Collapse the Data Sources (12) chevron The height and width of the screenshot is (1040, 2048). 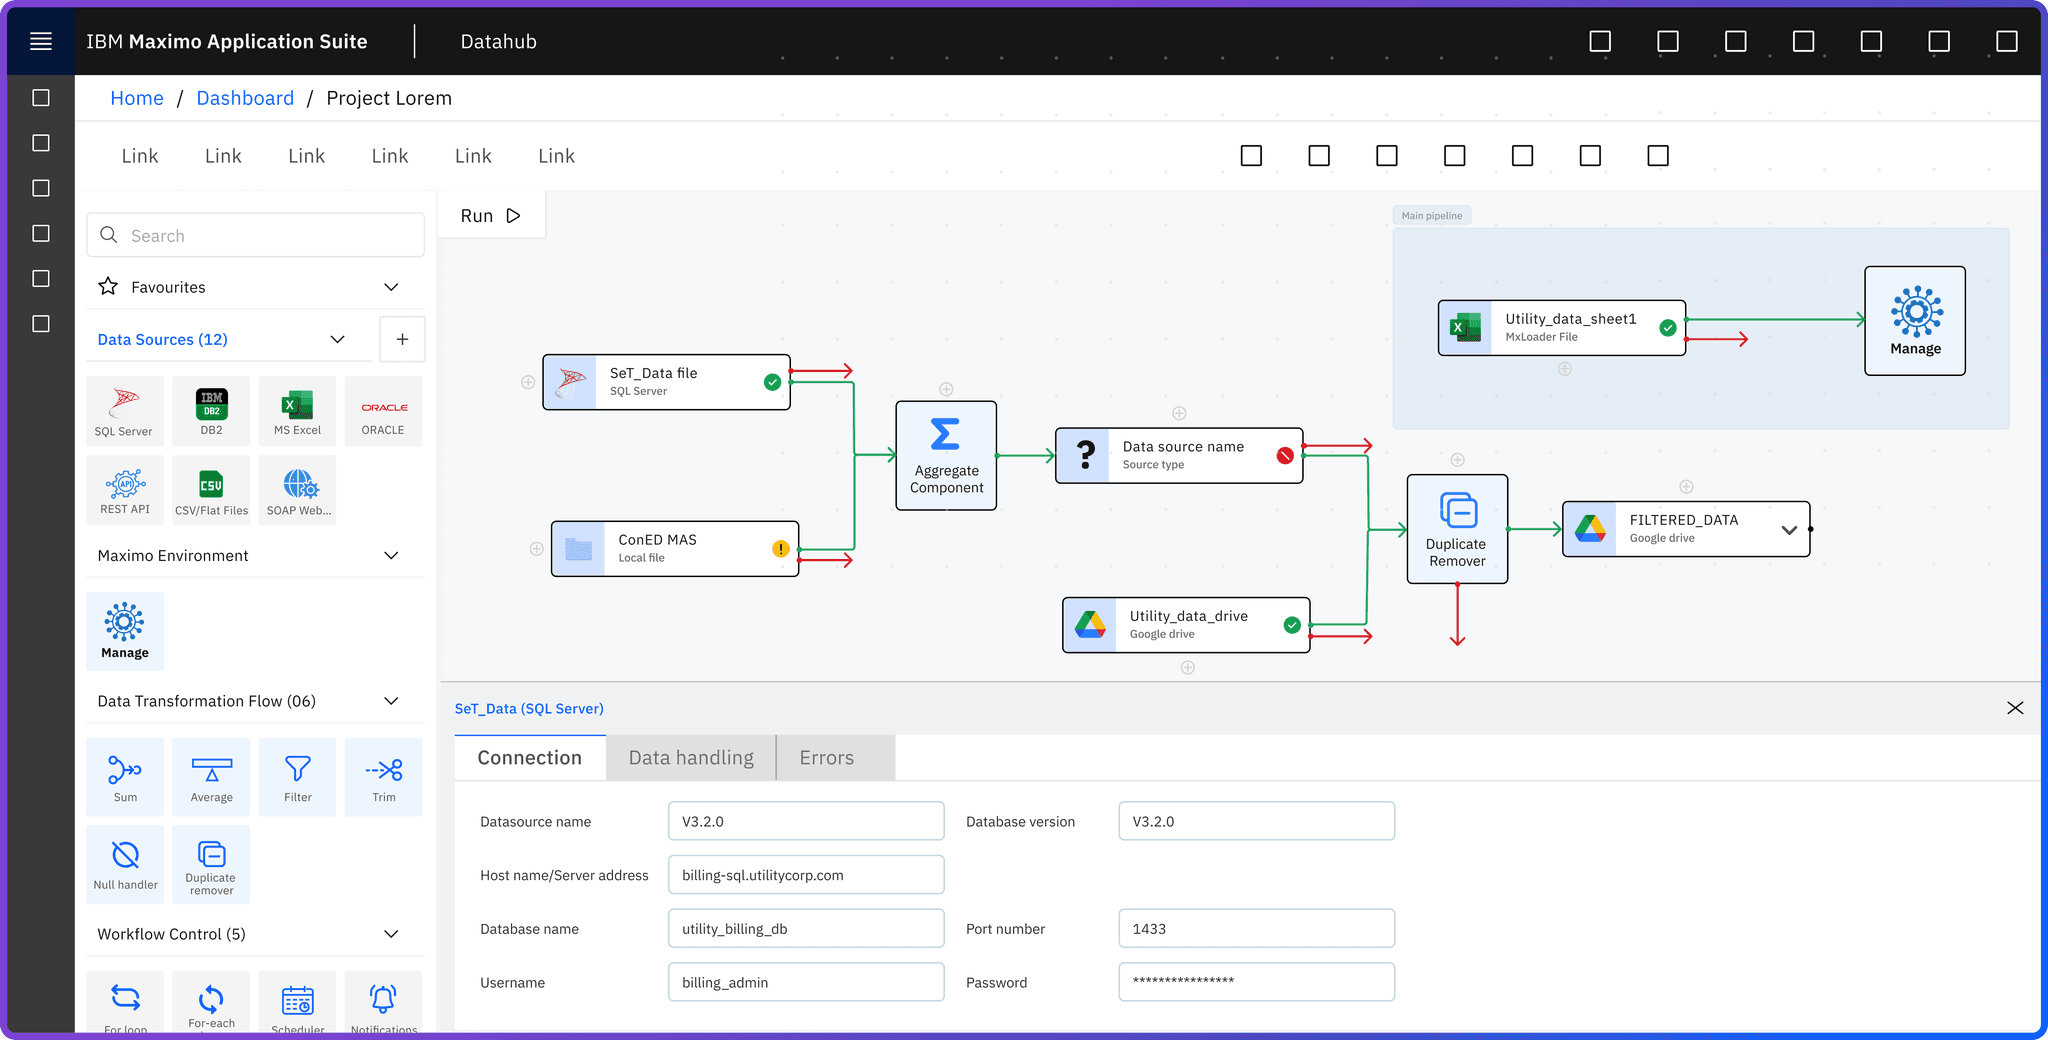tap(337, 339)
